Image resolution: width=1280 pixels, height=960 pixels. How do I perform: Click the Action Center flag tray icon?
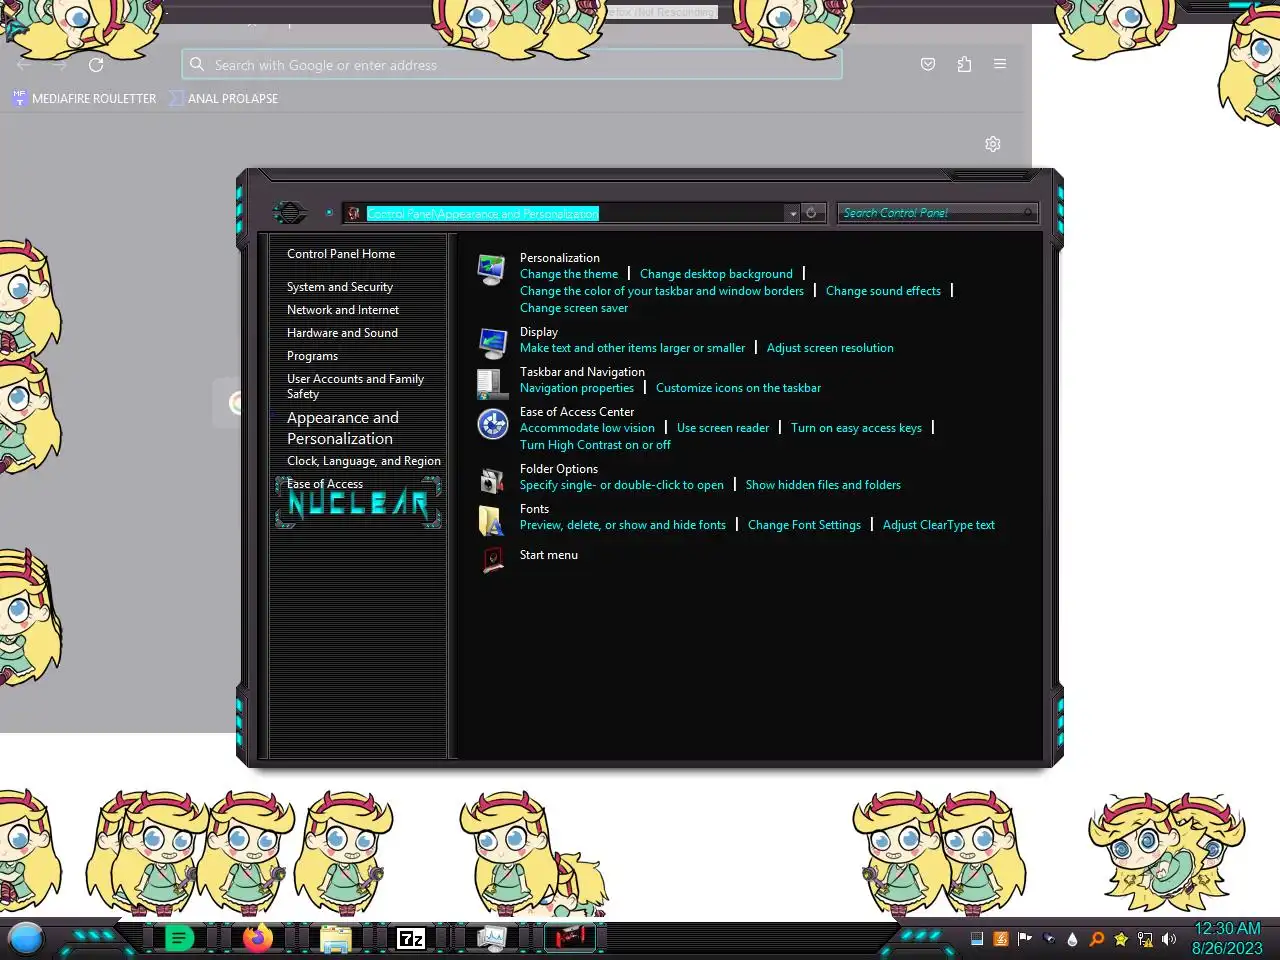[1025, 939]
